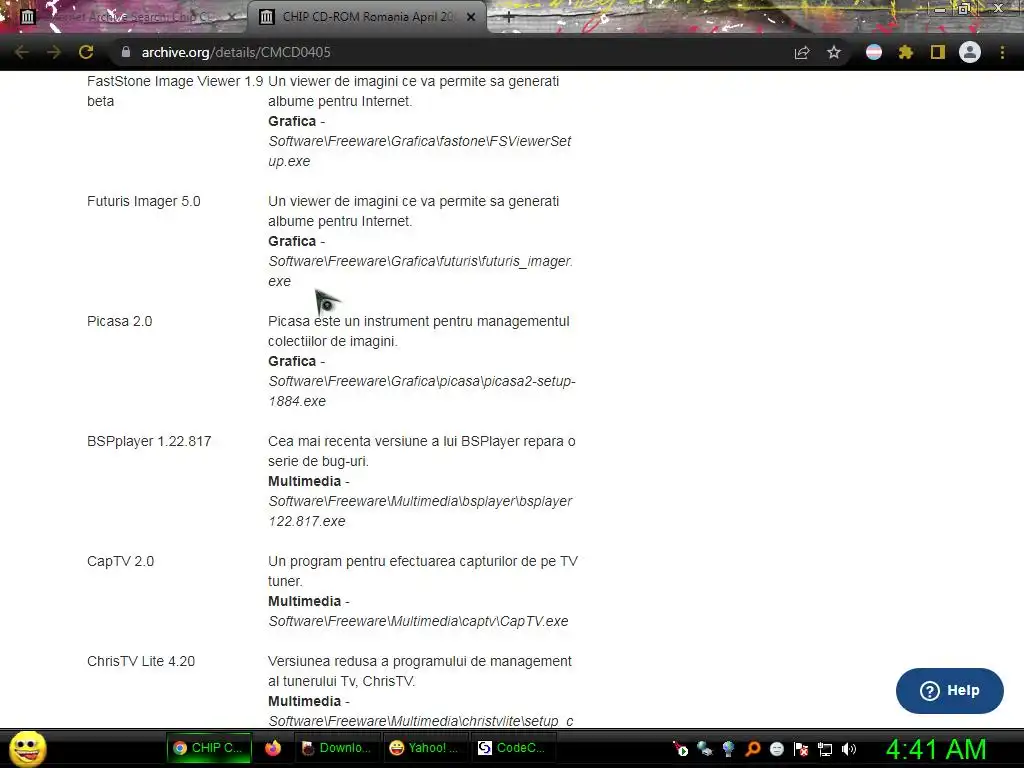Go back to the previous page
Image resolution: width=1024 pixels, height=768 pixels.
[x=22, y=52]
